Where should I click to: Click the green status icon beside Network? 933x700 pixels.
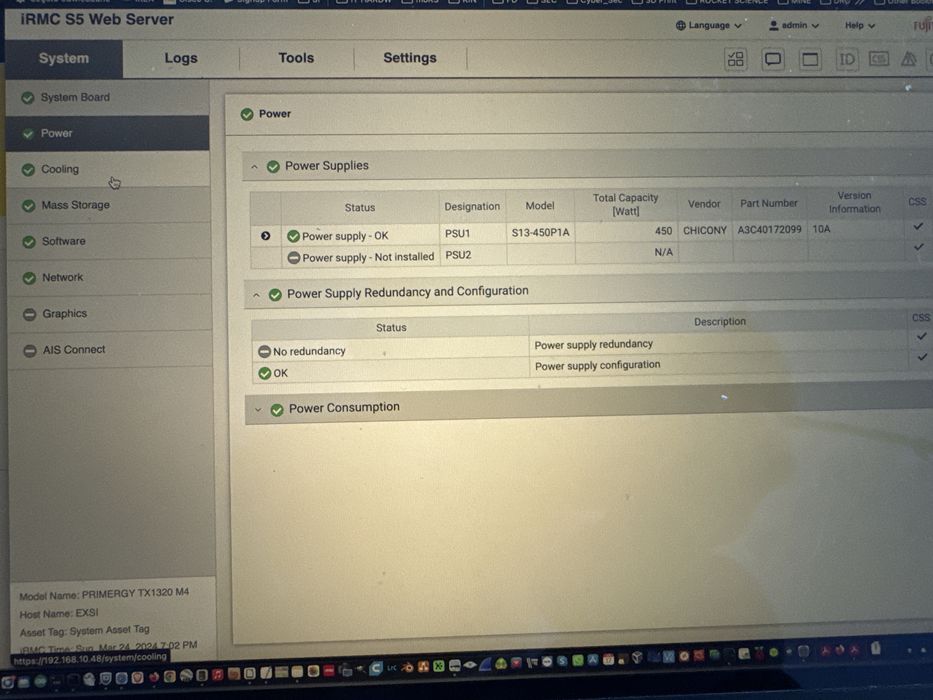click(29, 278)
